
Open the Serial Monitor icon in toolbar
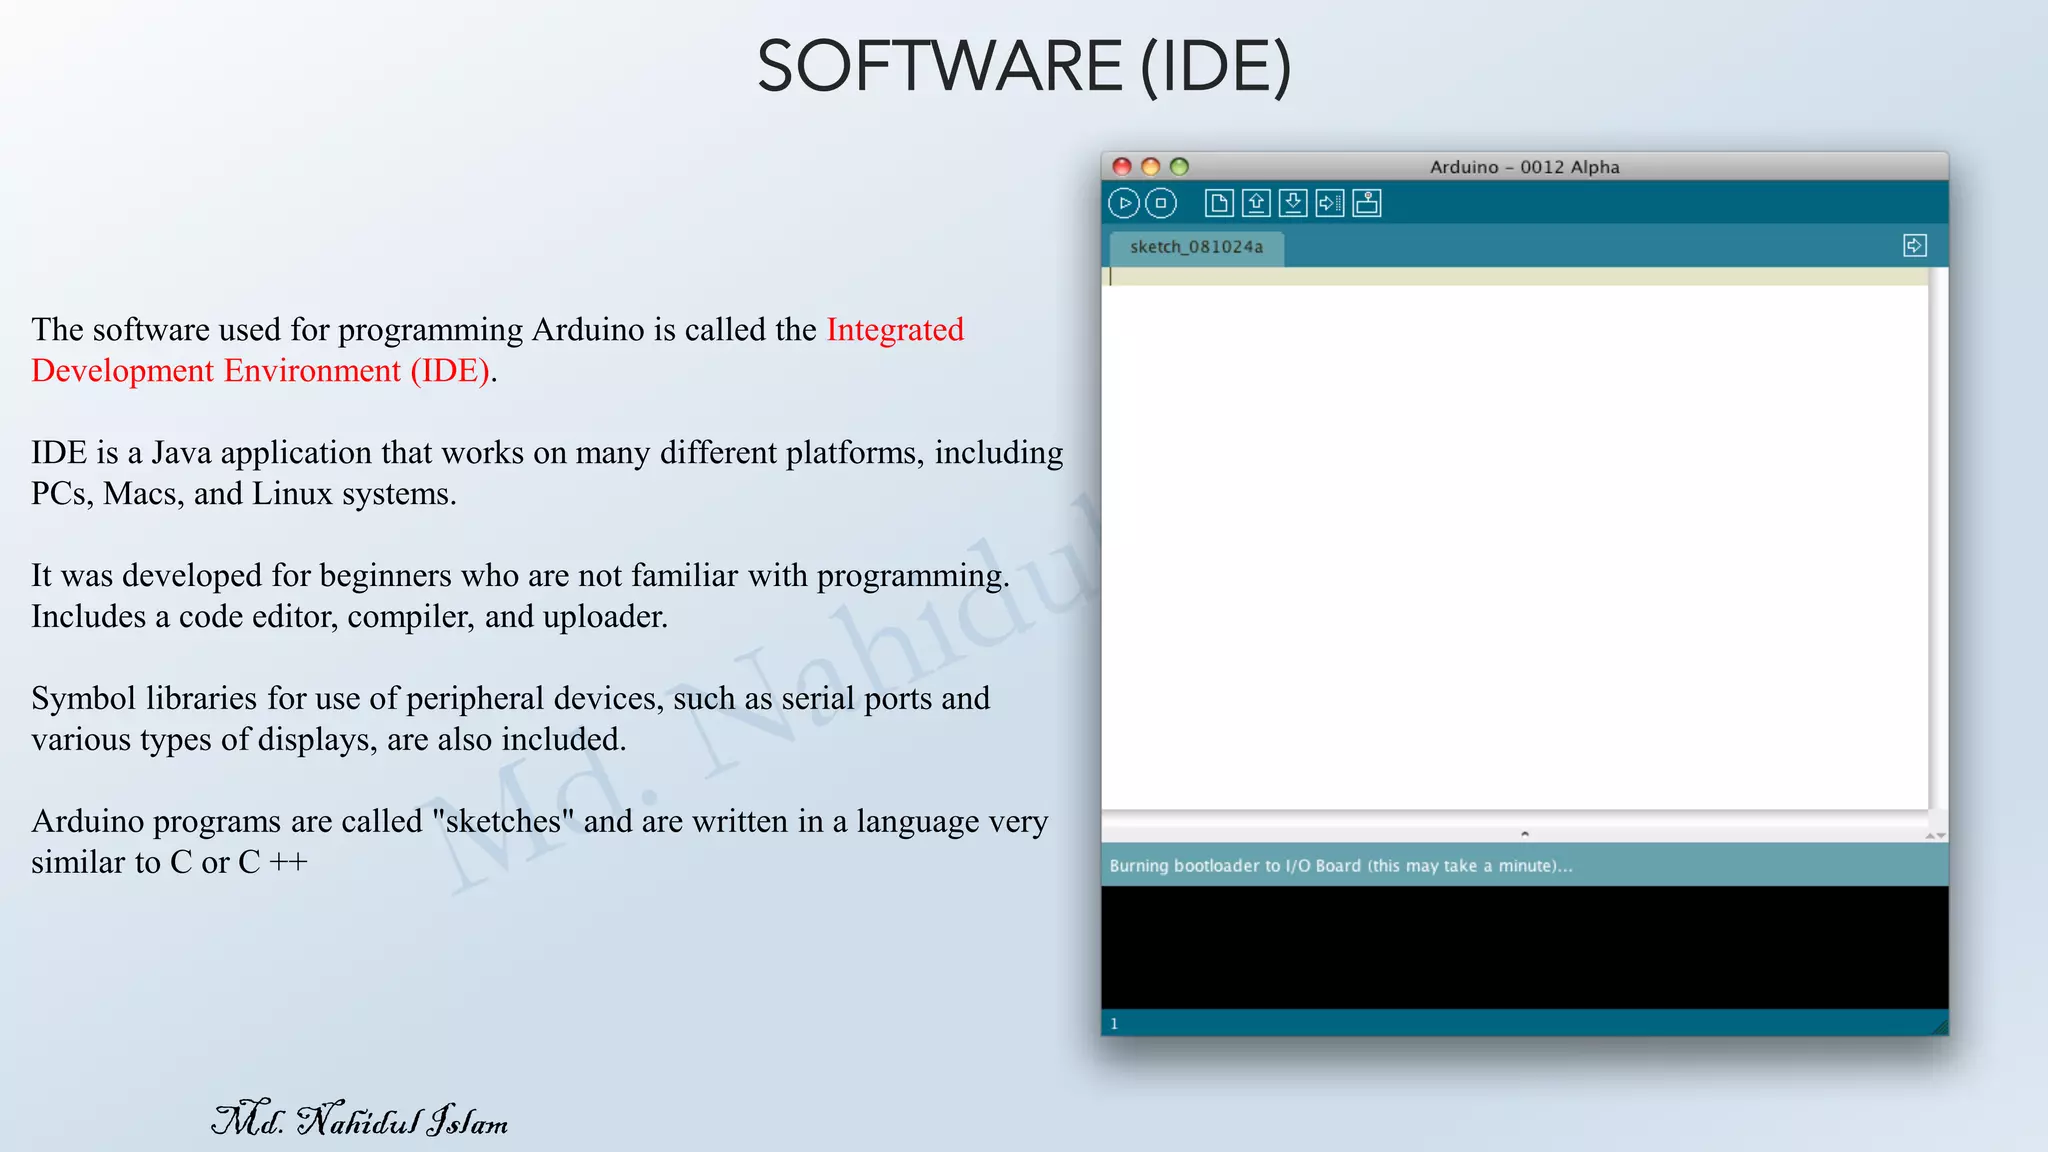pos(1367,203)
